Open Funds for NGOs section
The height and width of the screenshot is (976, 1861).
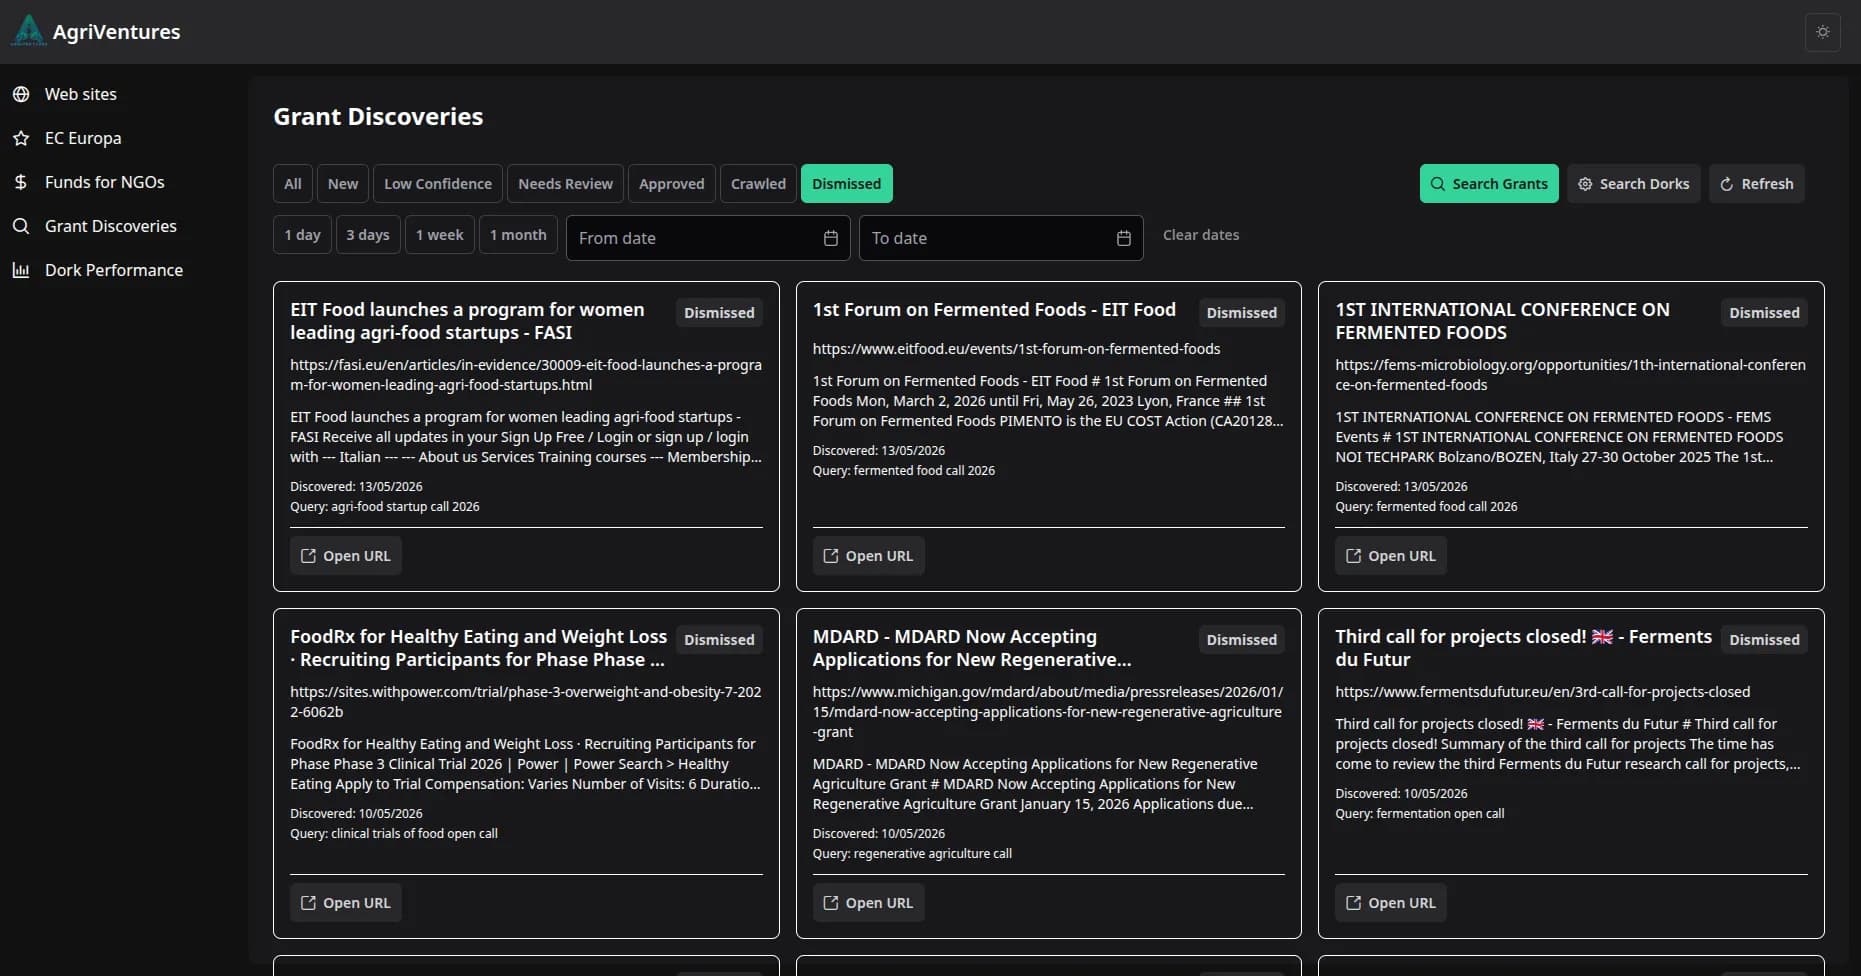point(104,182)
